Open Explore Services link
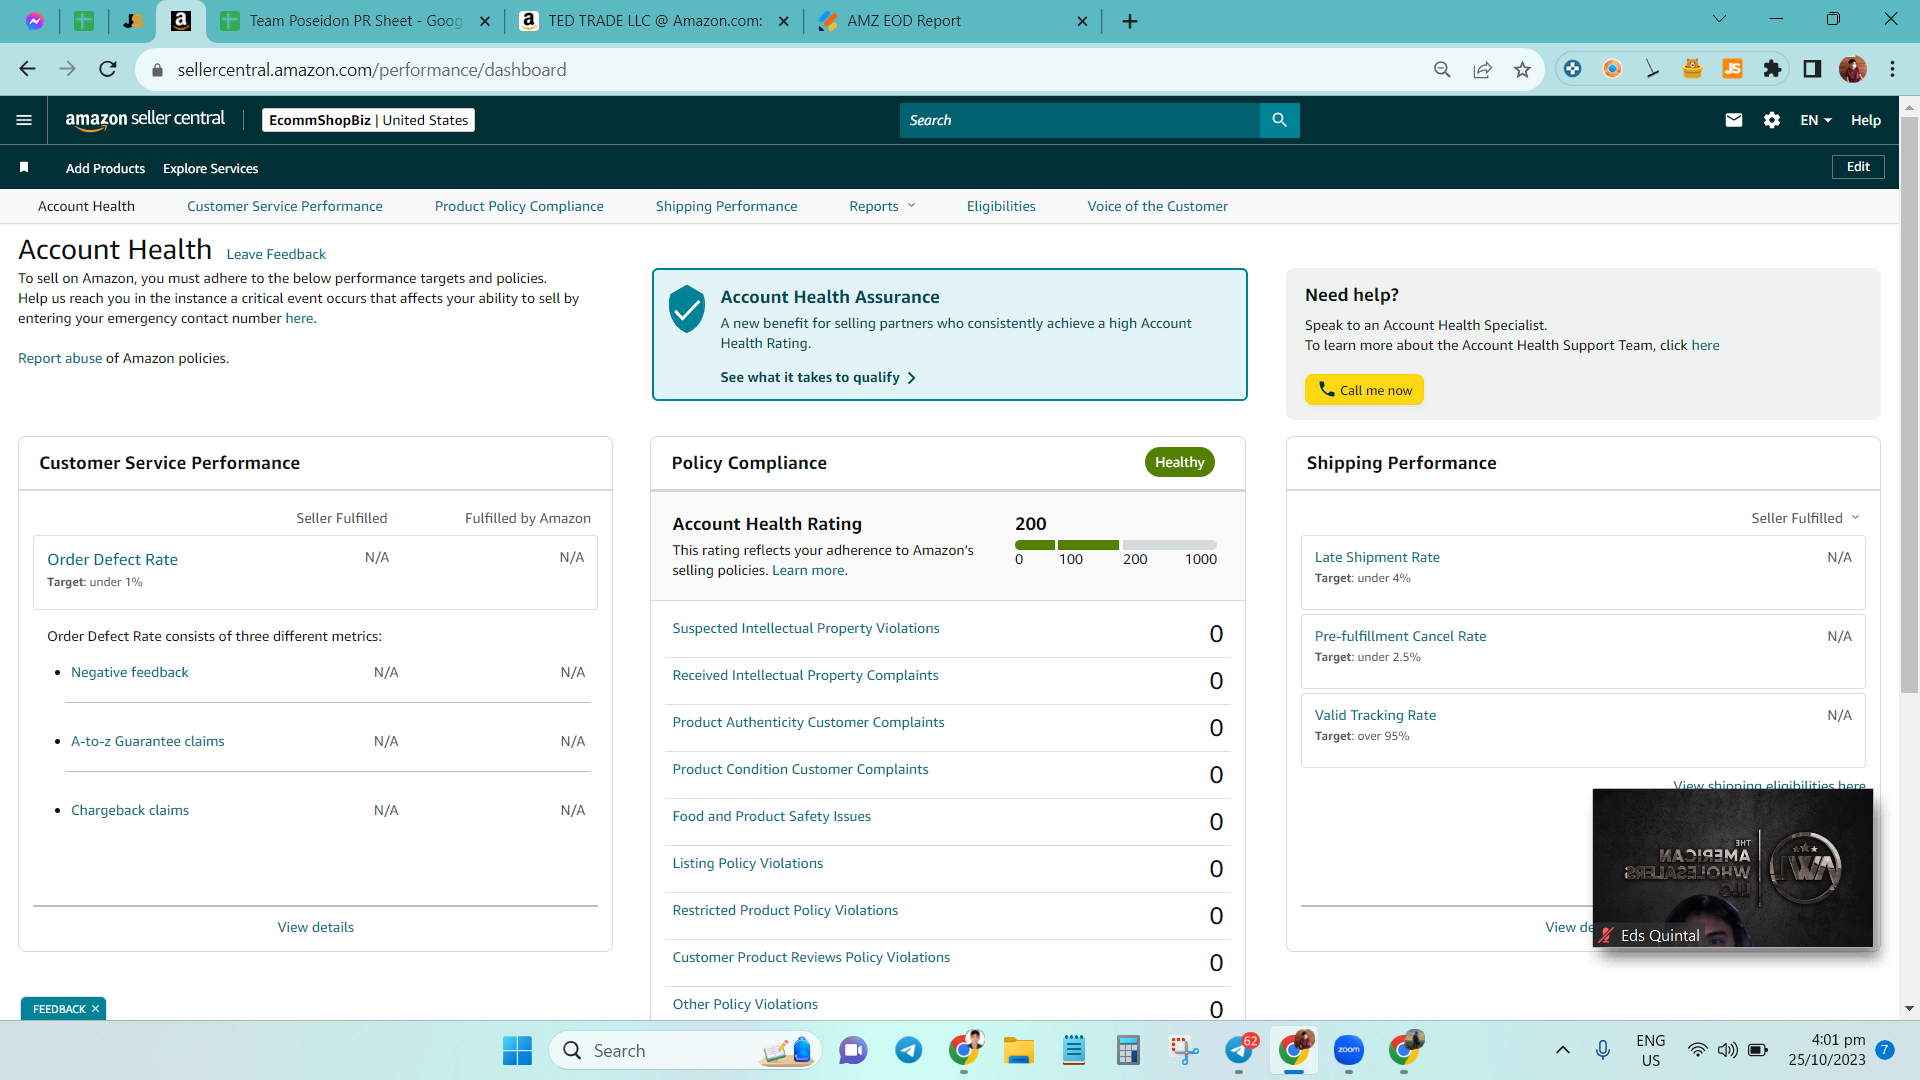The image size is (1920, 1080). [x=210, y=168]
